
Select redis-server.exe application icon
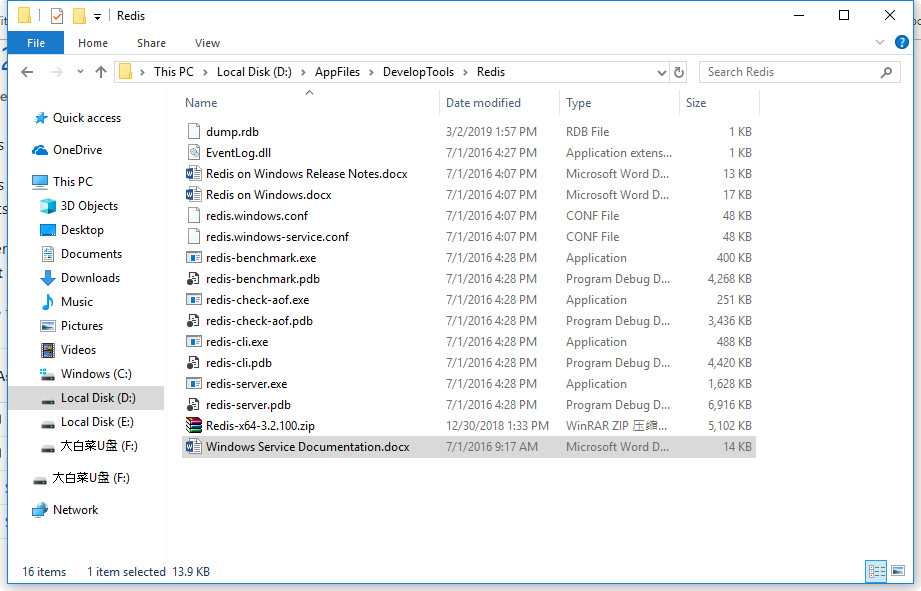(x=194, y=384)
